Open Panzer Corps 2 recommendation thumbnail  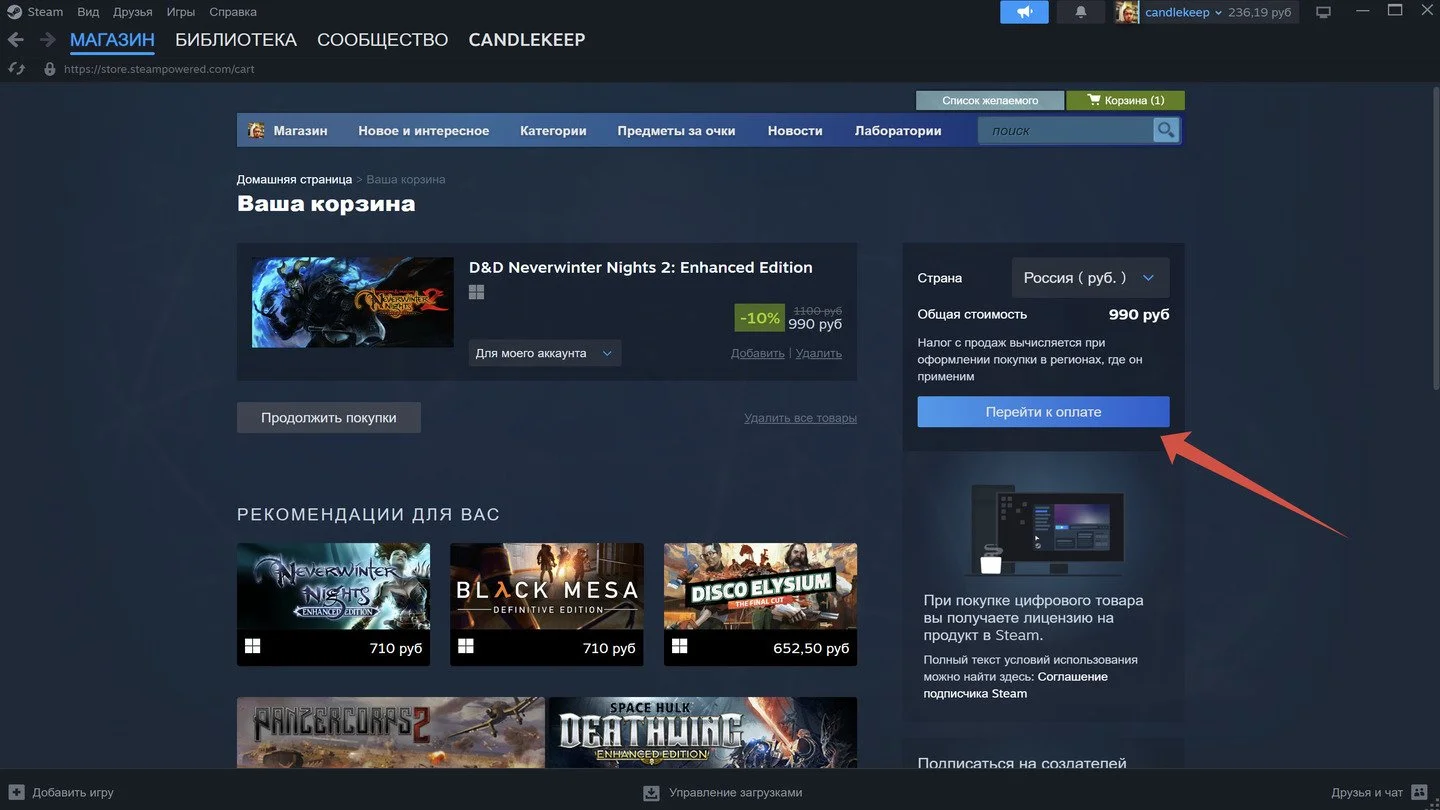[391, 732]
